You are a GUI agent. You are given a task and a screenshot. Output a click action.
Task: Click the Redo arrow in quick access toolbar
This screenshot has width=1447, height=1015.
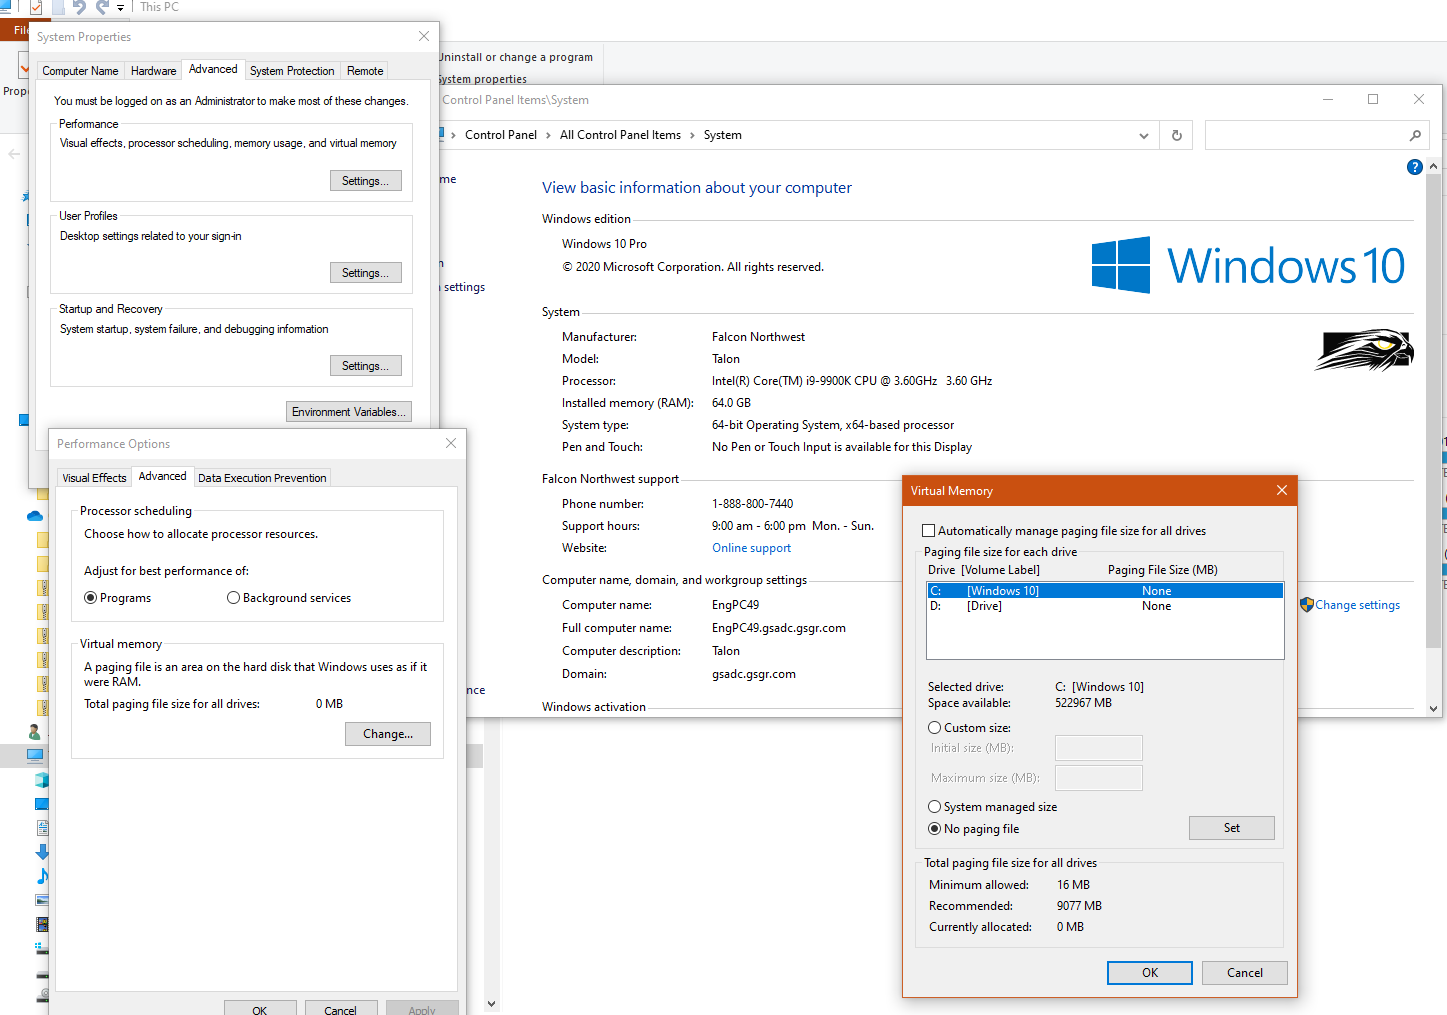coord(102,7)
